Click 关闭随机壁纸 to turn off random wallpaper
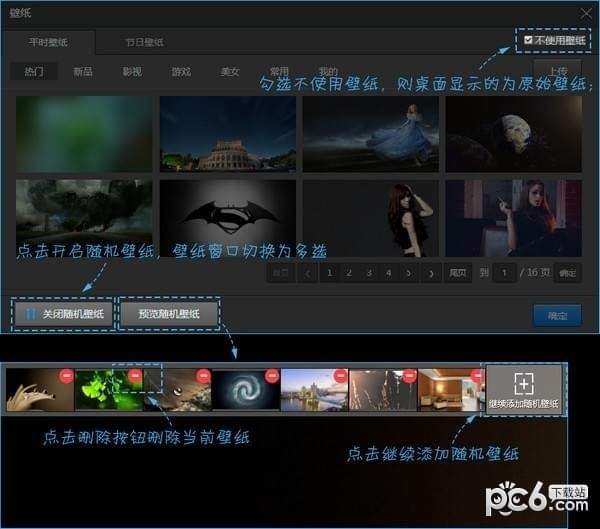The width and height of the screenshot is (600, 529). tap(64, 315)
